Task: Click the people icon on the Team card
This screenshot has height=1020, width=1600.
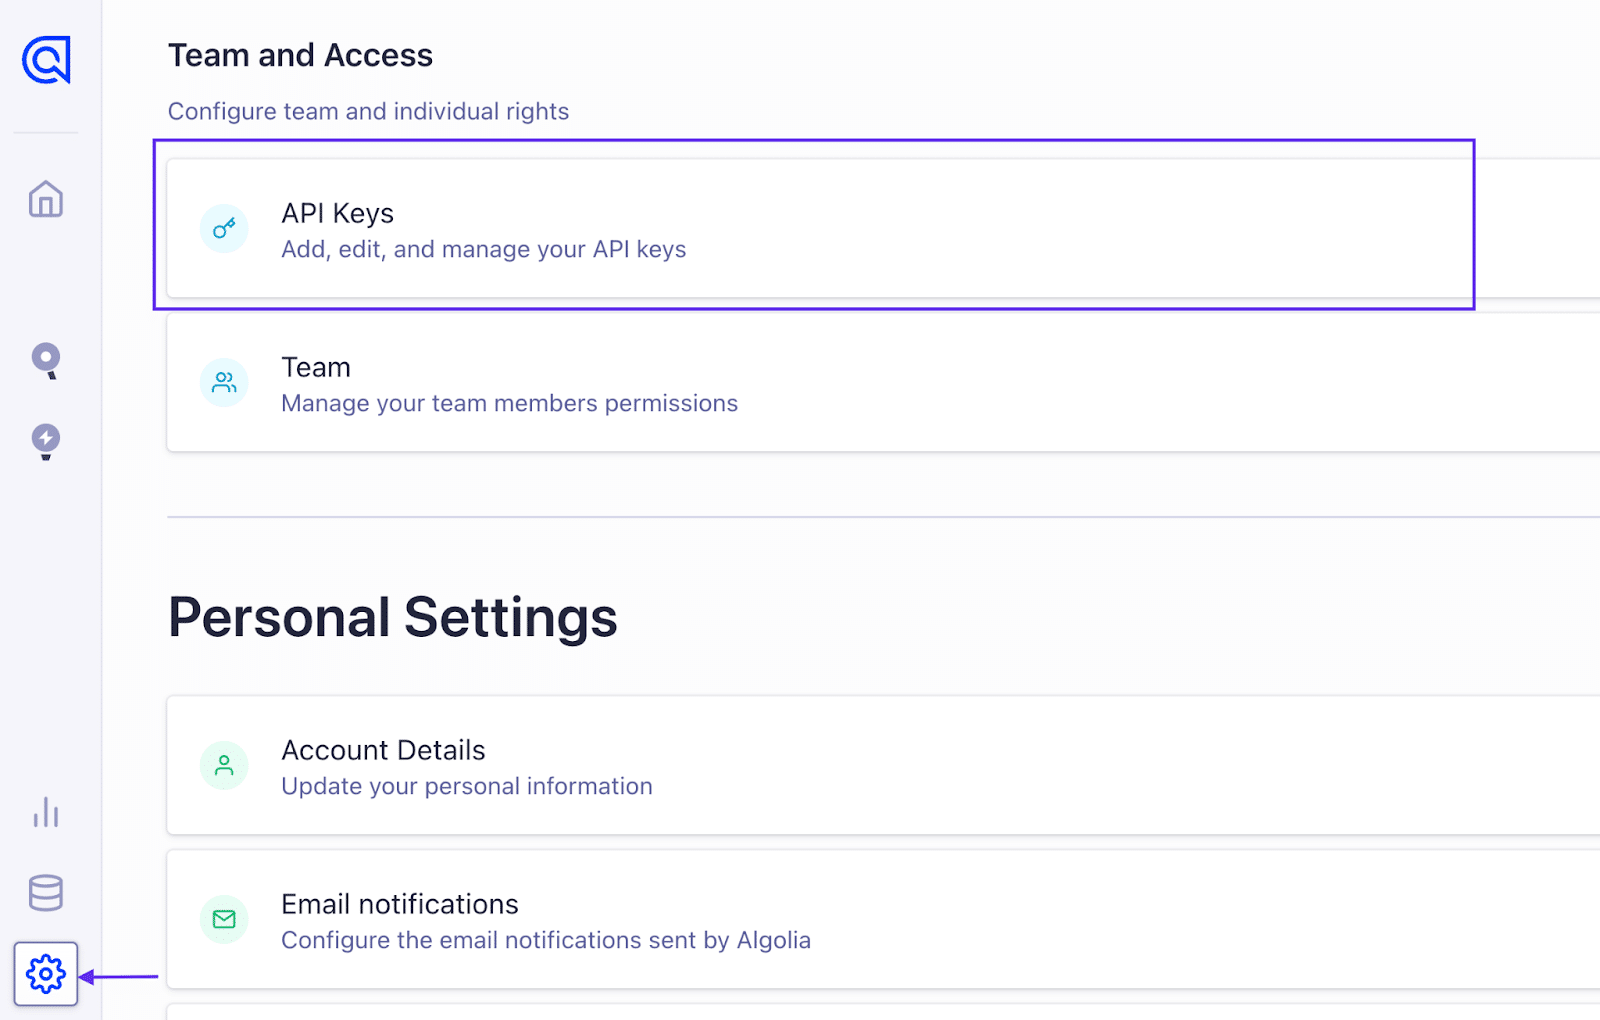Action: click(223, 382)
